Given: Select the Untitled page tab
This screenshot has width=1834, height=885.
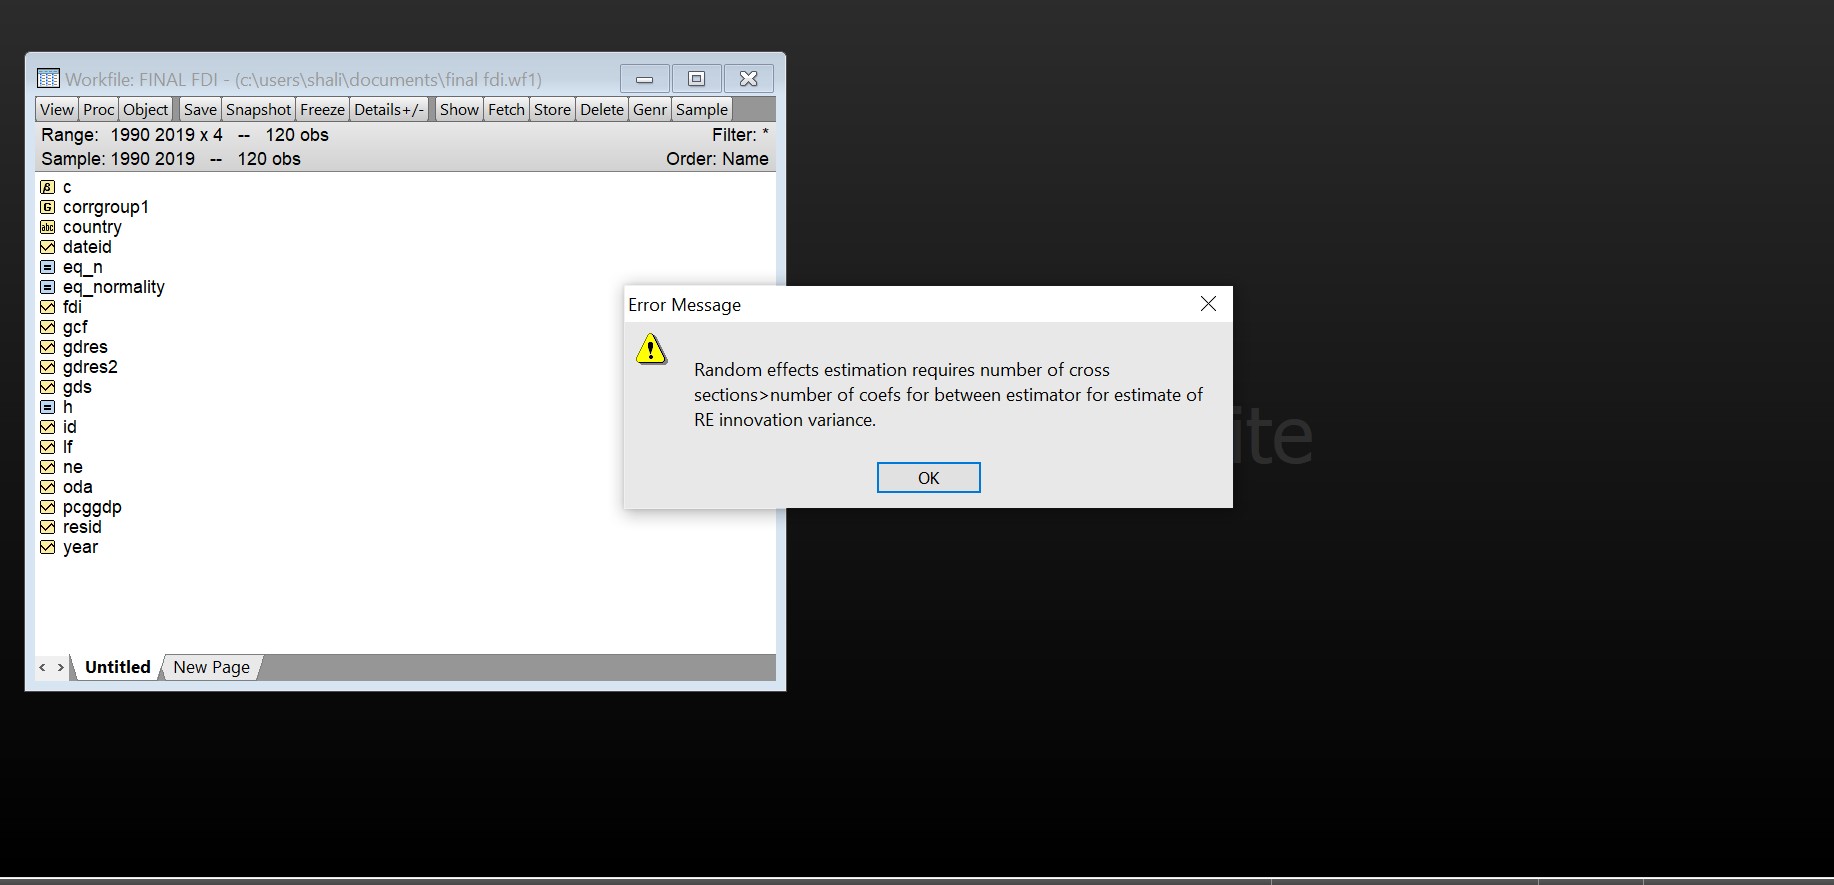Looking at the screenshot, I should 117,667.
